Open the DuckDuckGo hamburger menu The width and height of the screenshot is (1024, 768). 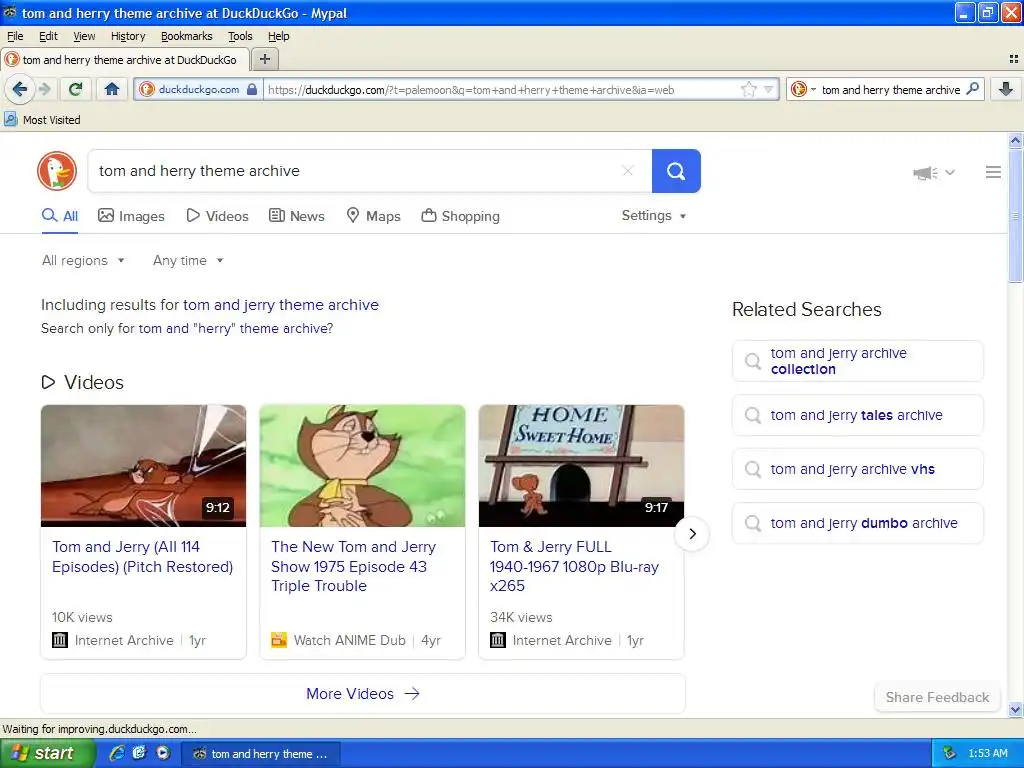coord(993,172)
